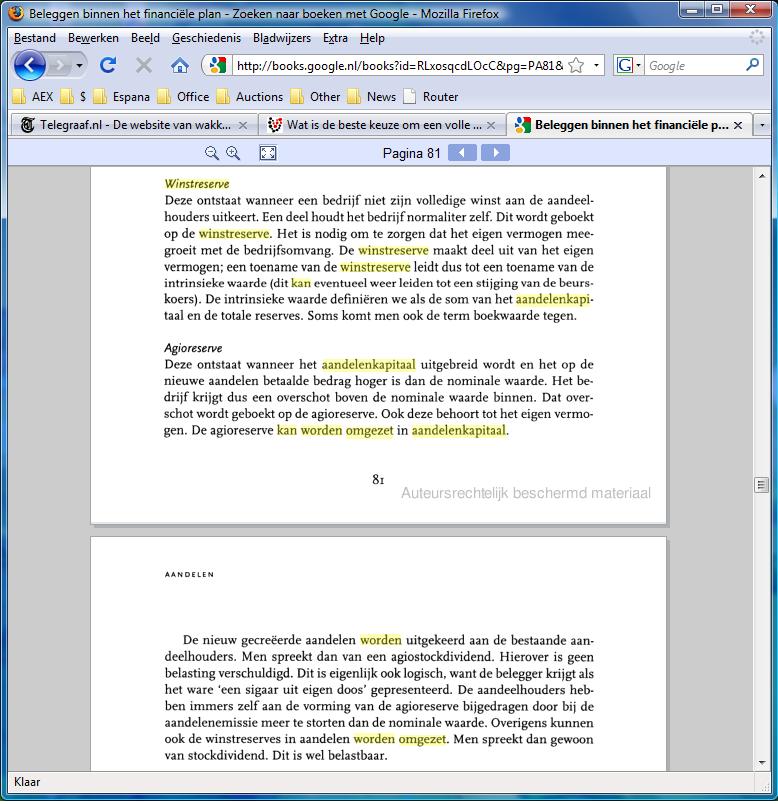
Task: Bookmark this page with the star icon
Action: coord(576,66)
